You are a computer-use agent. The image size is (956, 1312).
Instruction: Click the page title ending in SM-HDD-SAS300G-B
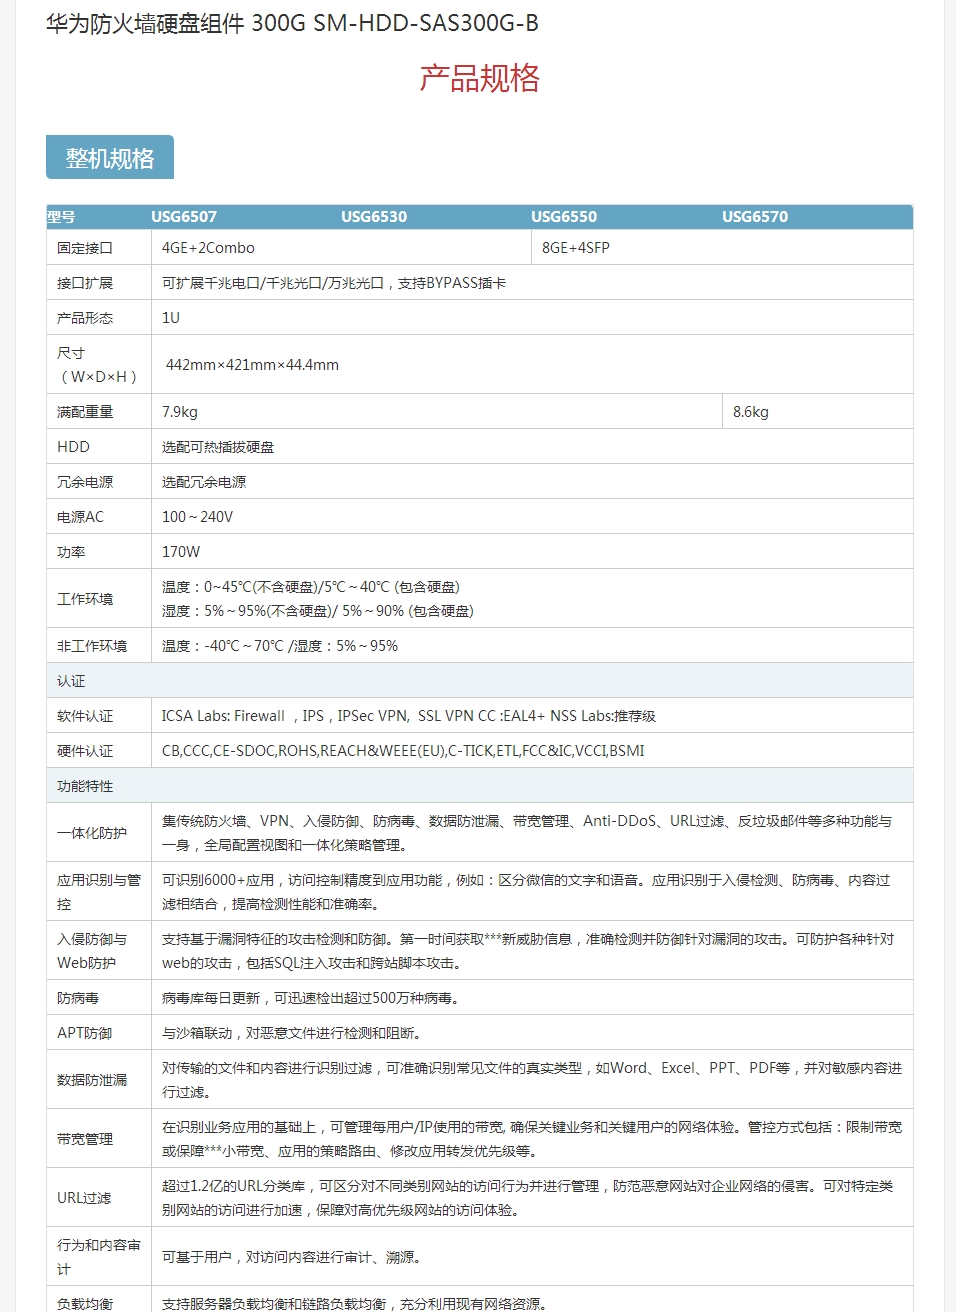[292, 23]
